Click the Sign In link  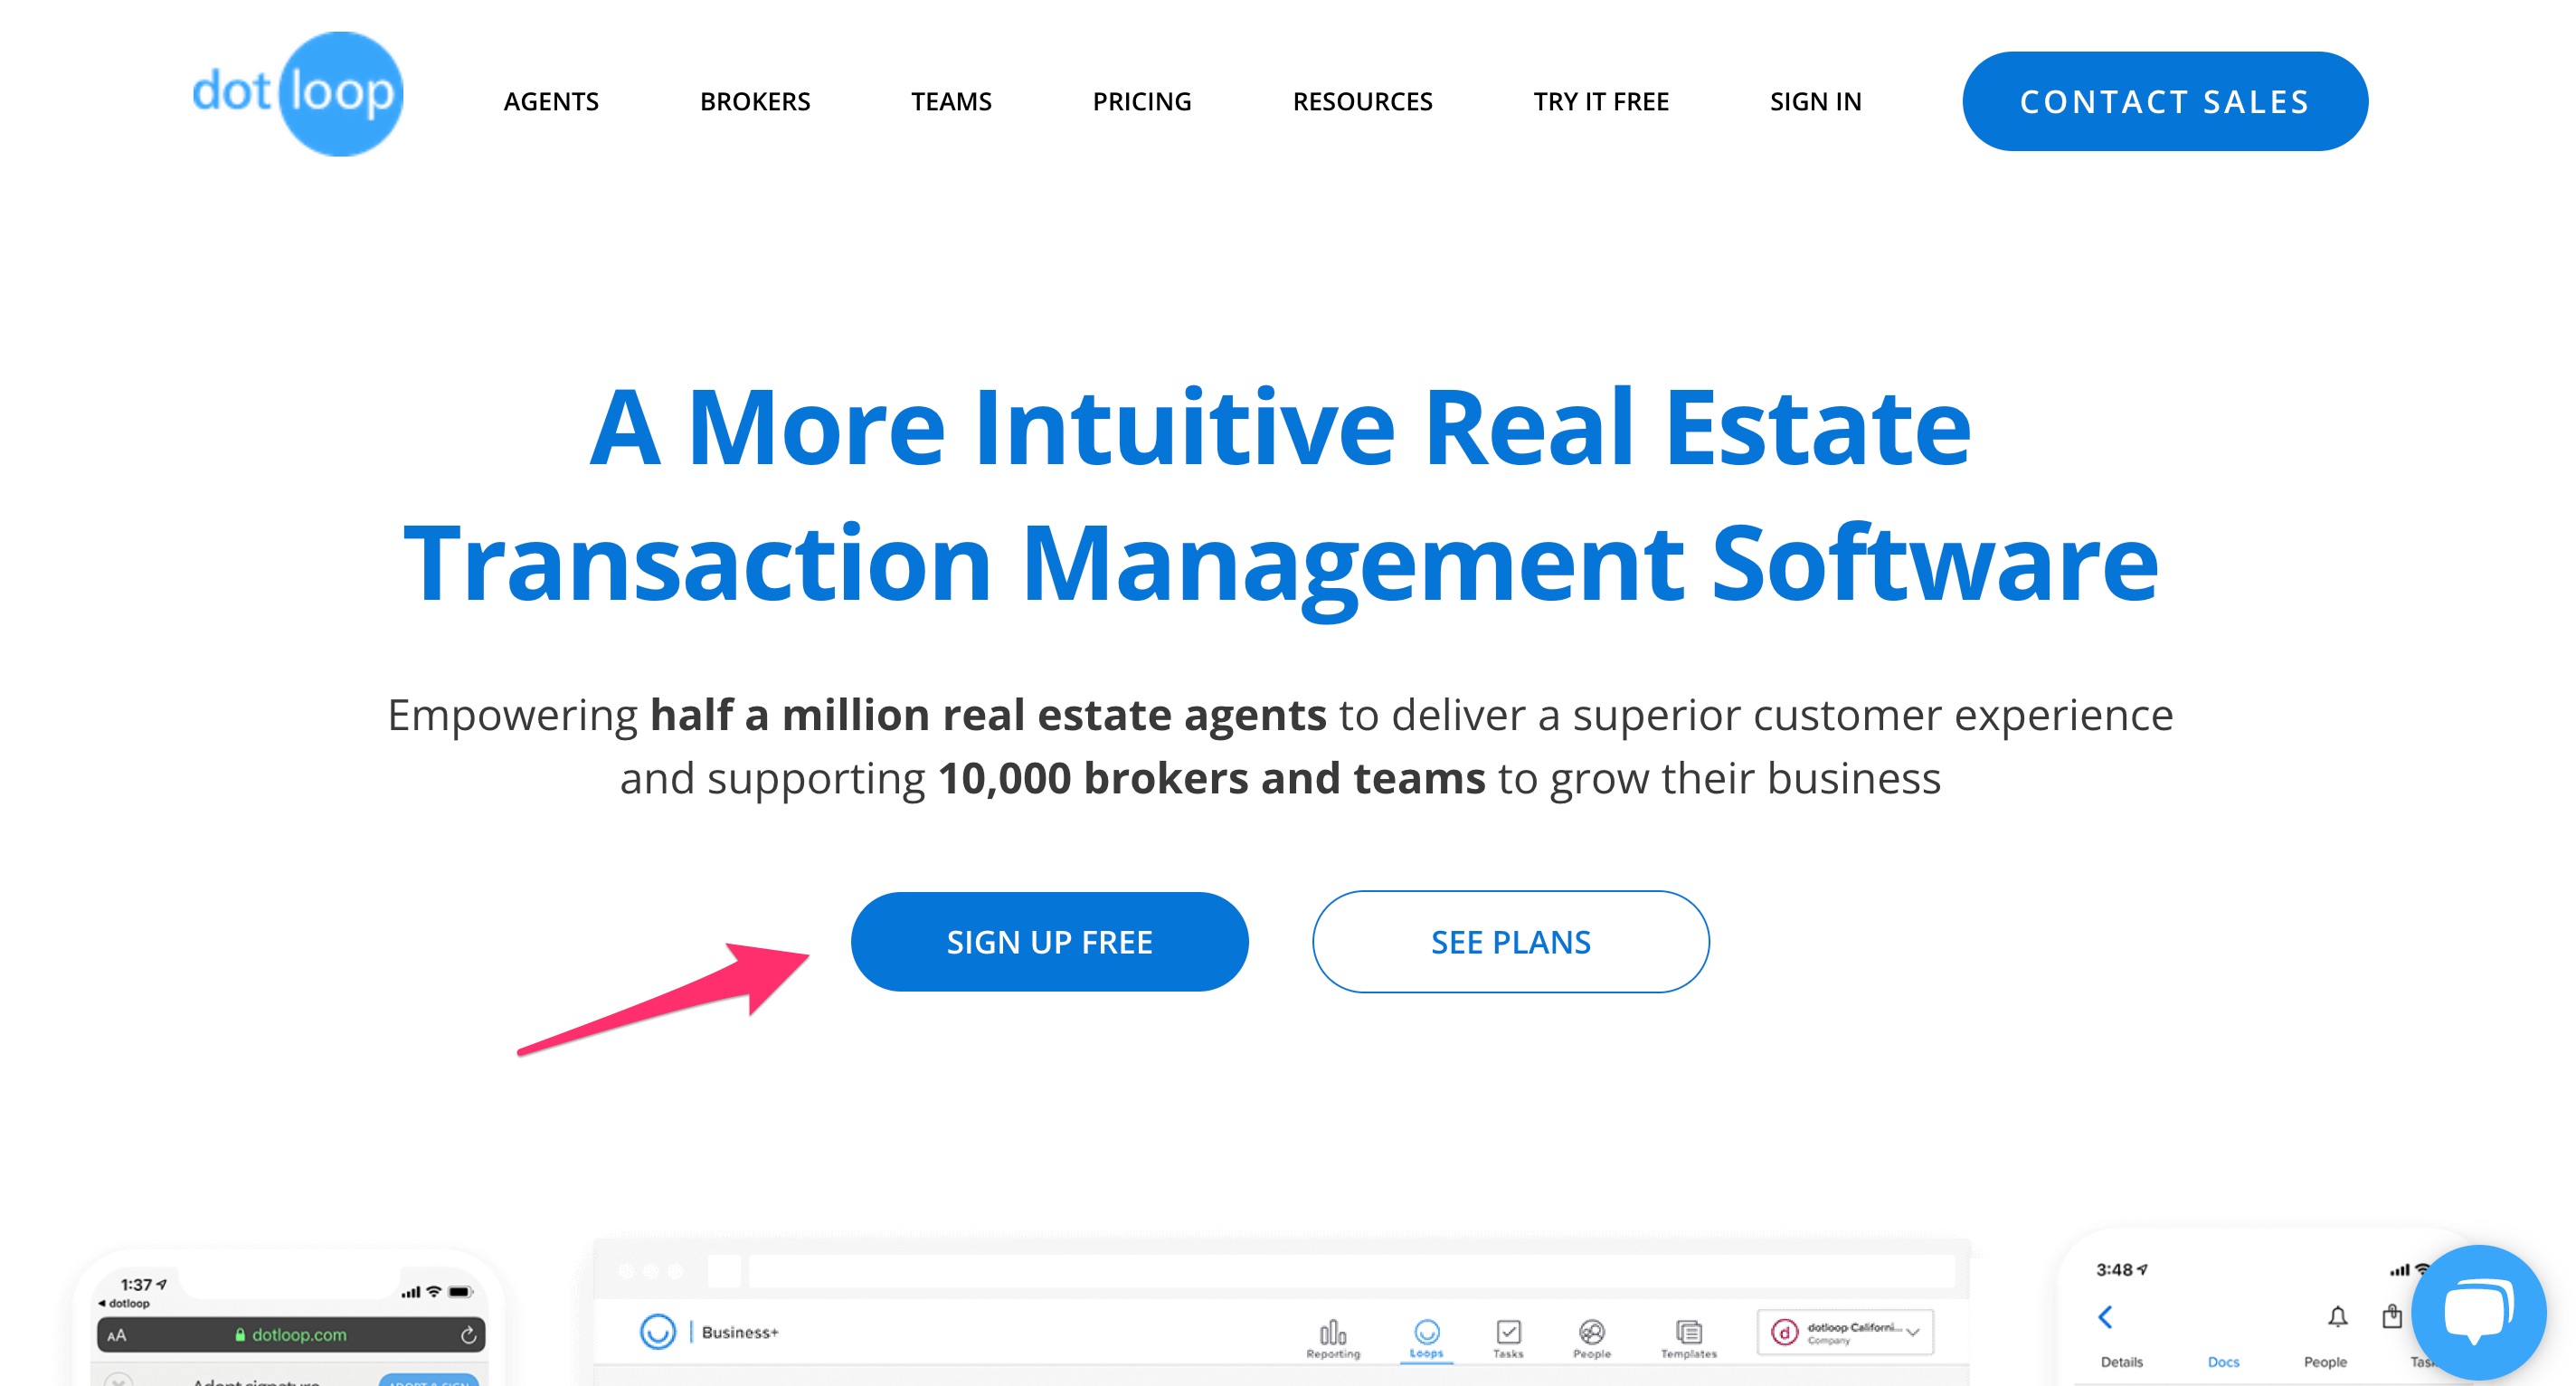pos(1815,101)
